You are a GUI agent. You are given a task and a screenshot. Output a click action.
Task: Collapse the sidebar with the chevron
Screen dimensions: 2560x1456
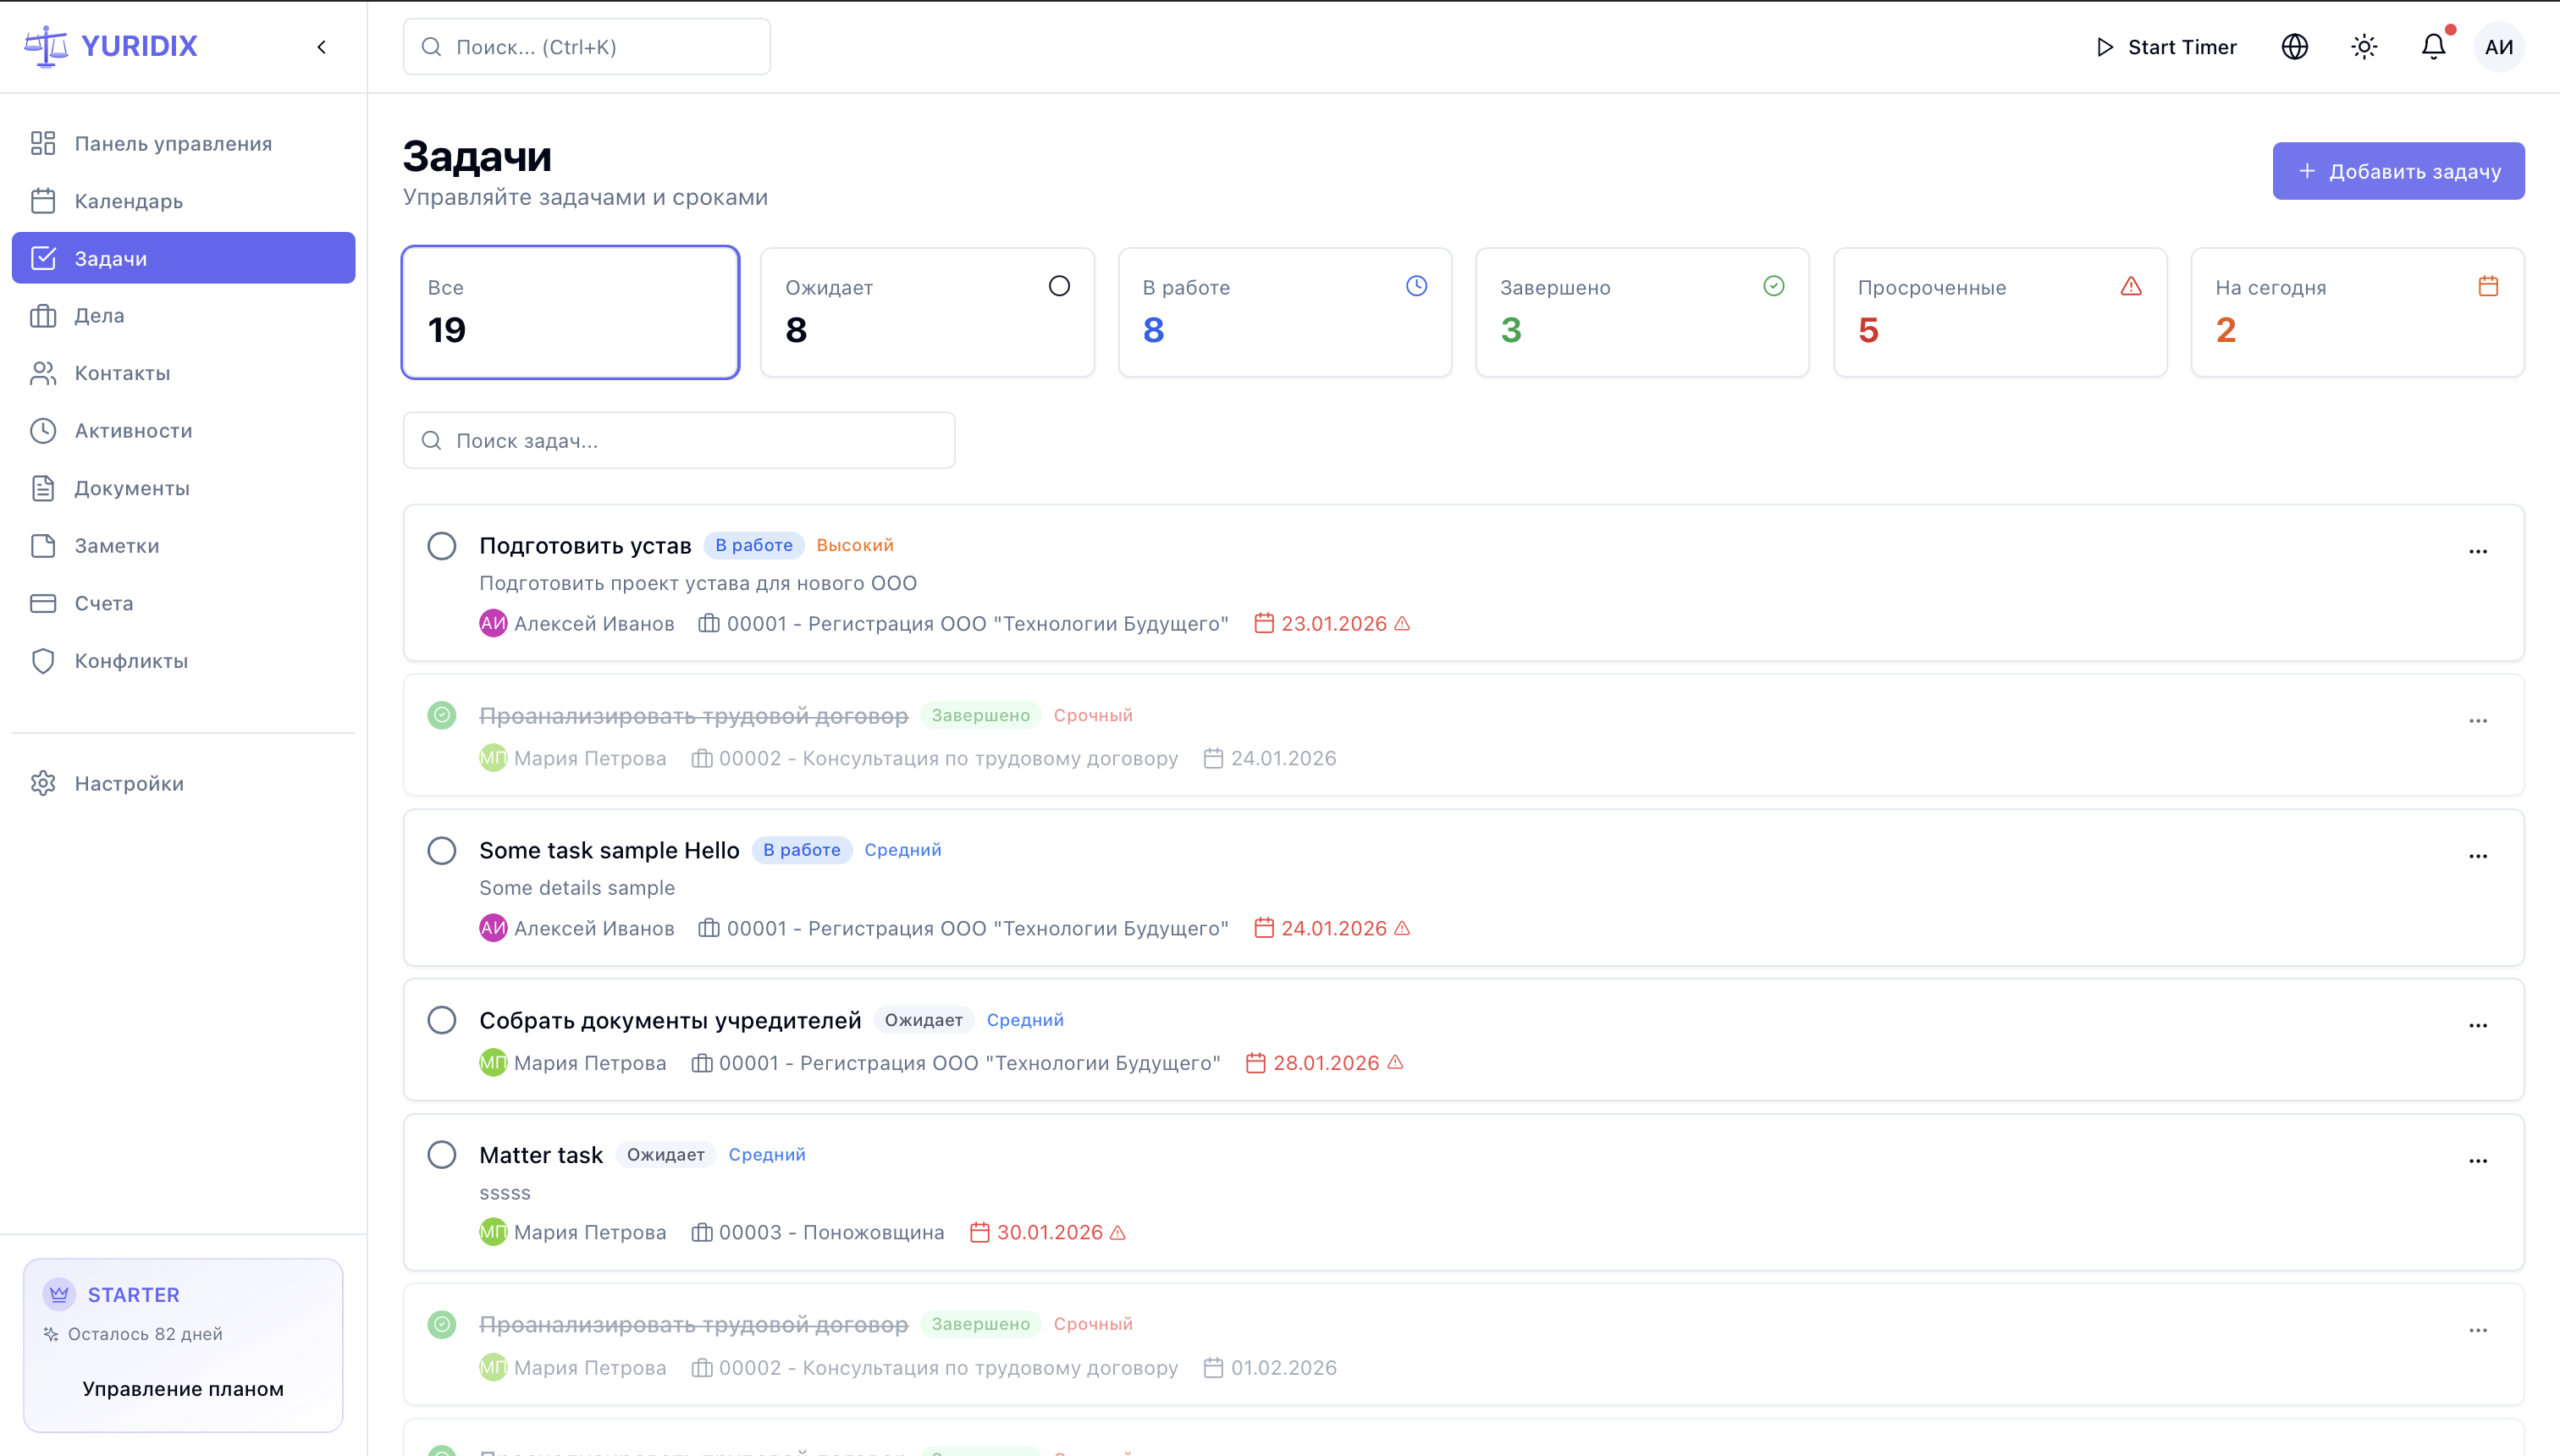point(321,46)
